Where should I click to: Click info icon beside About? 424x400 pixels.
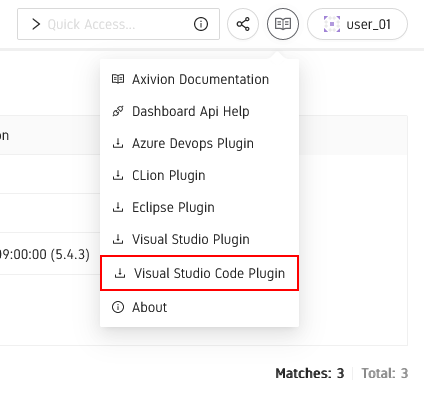point(118,307)
